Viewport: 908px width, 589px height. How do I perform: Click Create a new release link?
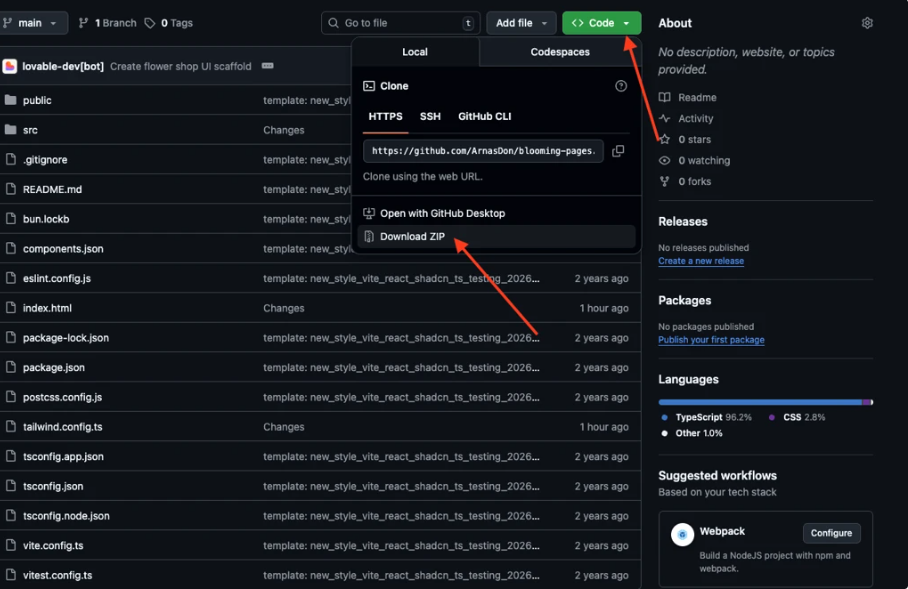[x=701, y=261]
